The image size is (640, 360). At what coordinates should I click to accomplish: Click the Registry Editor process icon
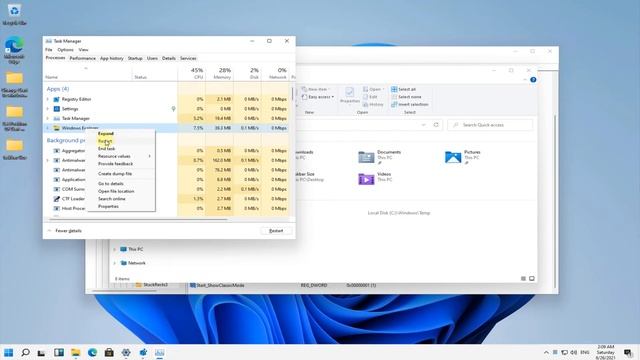click(57, 99)
